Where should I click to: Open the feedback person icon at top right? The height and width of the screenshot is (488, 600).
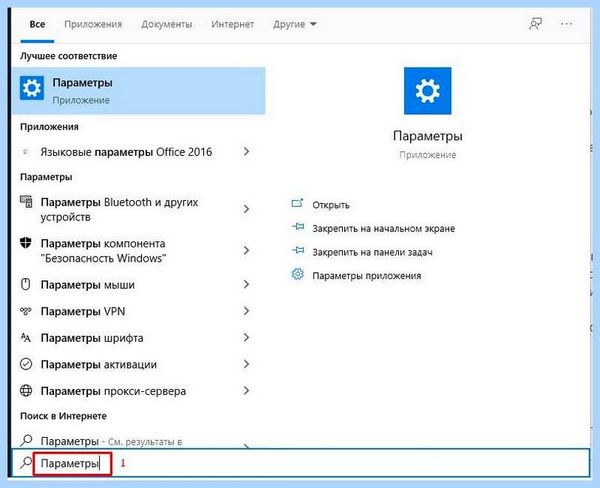click(x=535, y=24)
